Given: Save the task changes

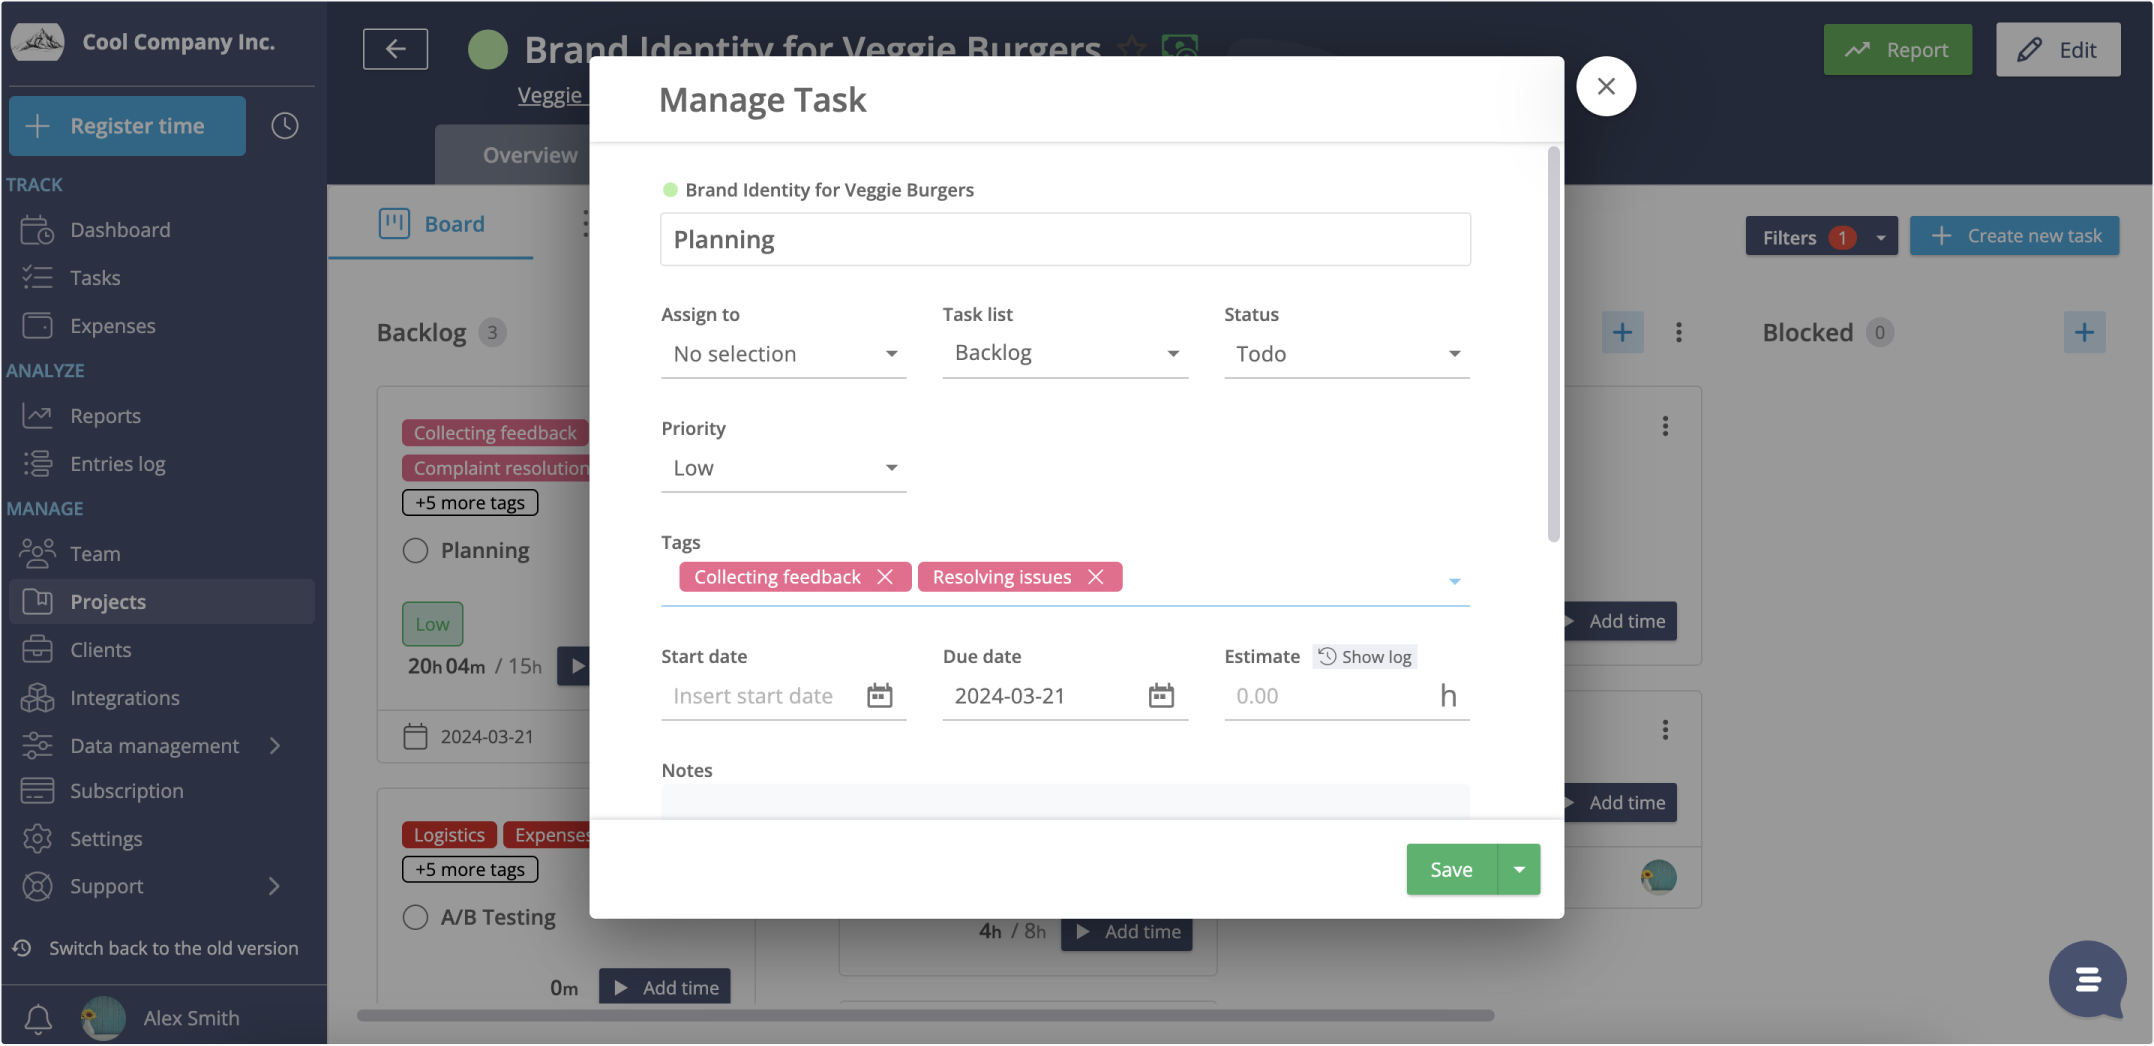Looking at the screenshot, I should (x=1451, y=870).
